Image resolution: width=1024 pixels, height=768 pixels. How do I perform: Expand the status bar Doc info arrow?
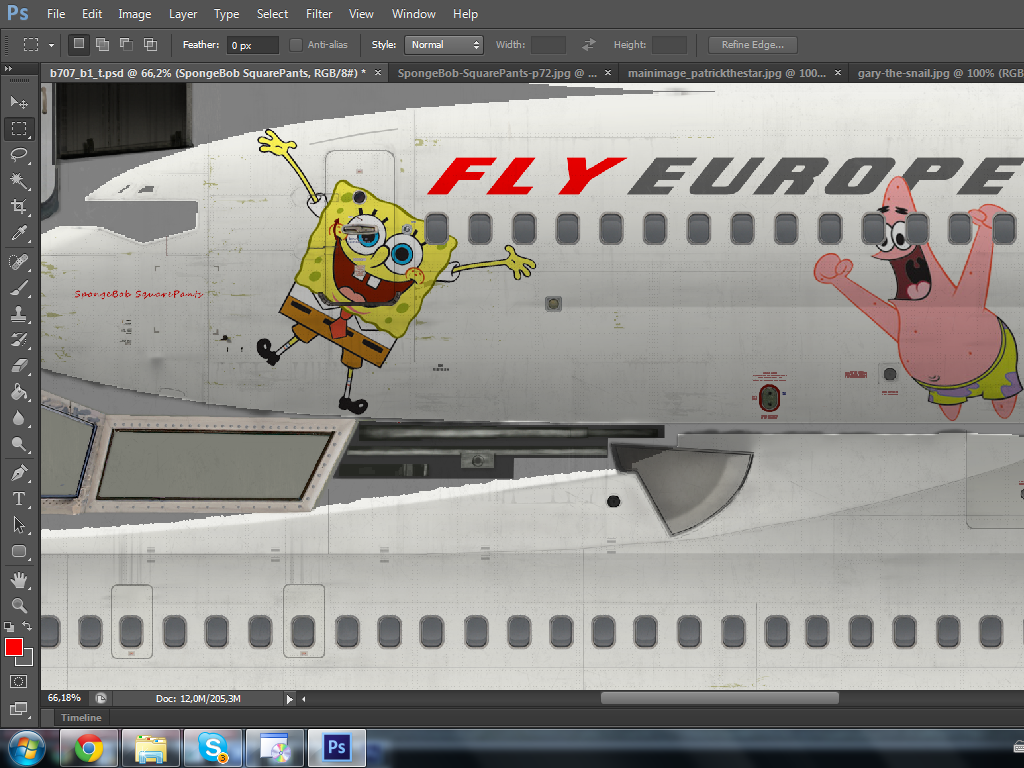coord(290,699)
